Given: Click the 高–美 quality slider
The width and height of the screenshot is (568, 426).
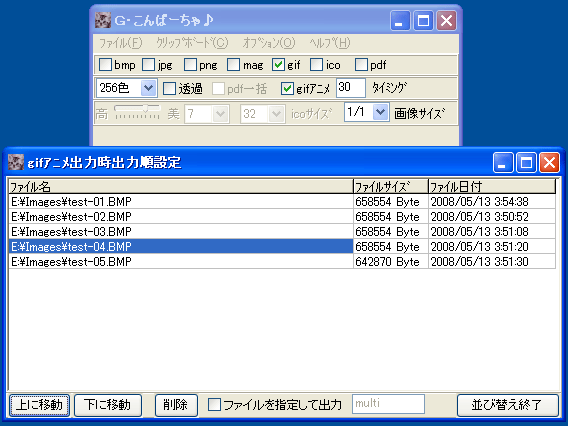Looking at the screenshot, I should click(137, 112).
